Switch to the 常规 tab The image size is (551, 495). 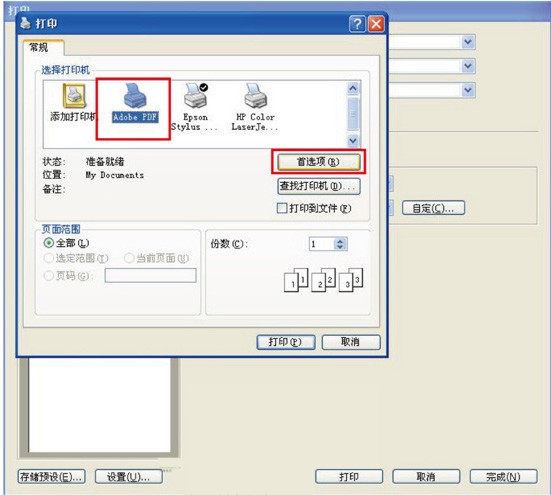[x=39, y=47]
